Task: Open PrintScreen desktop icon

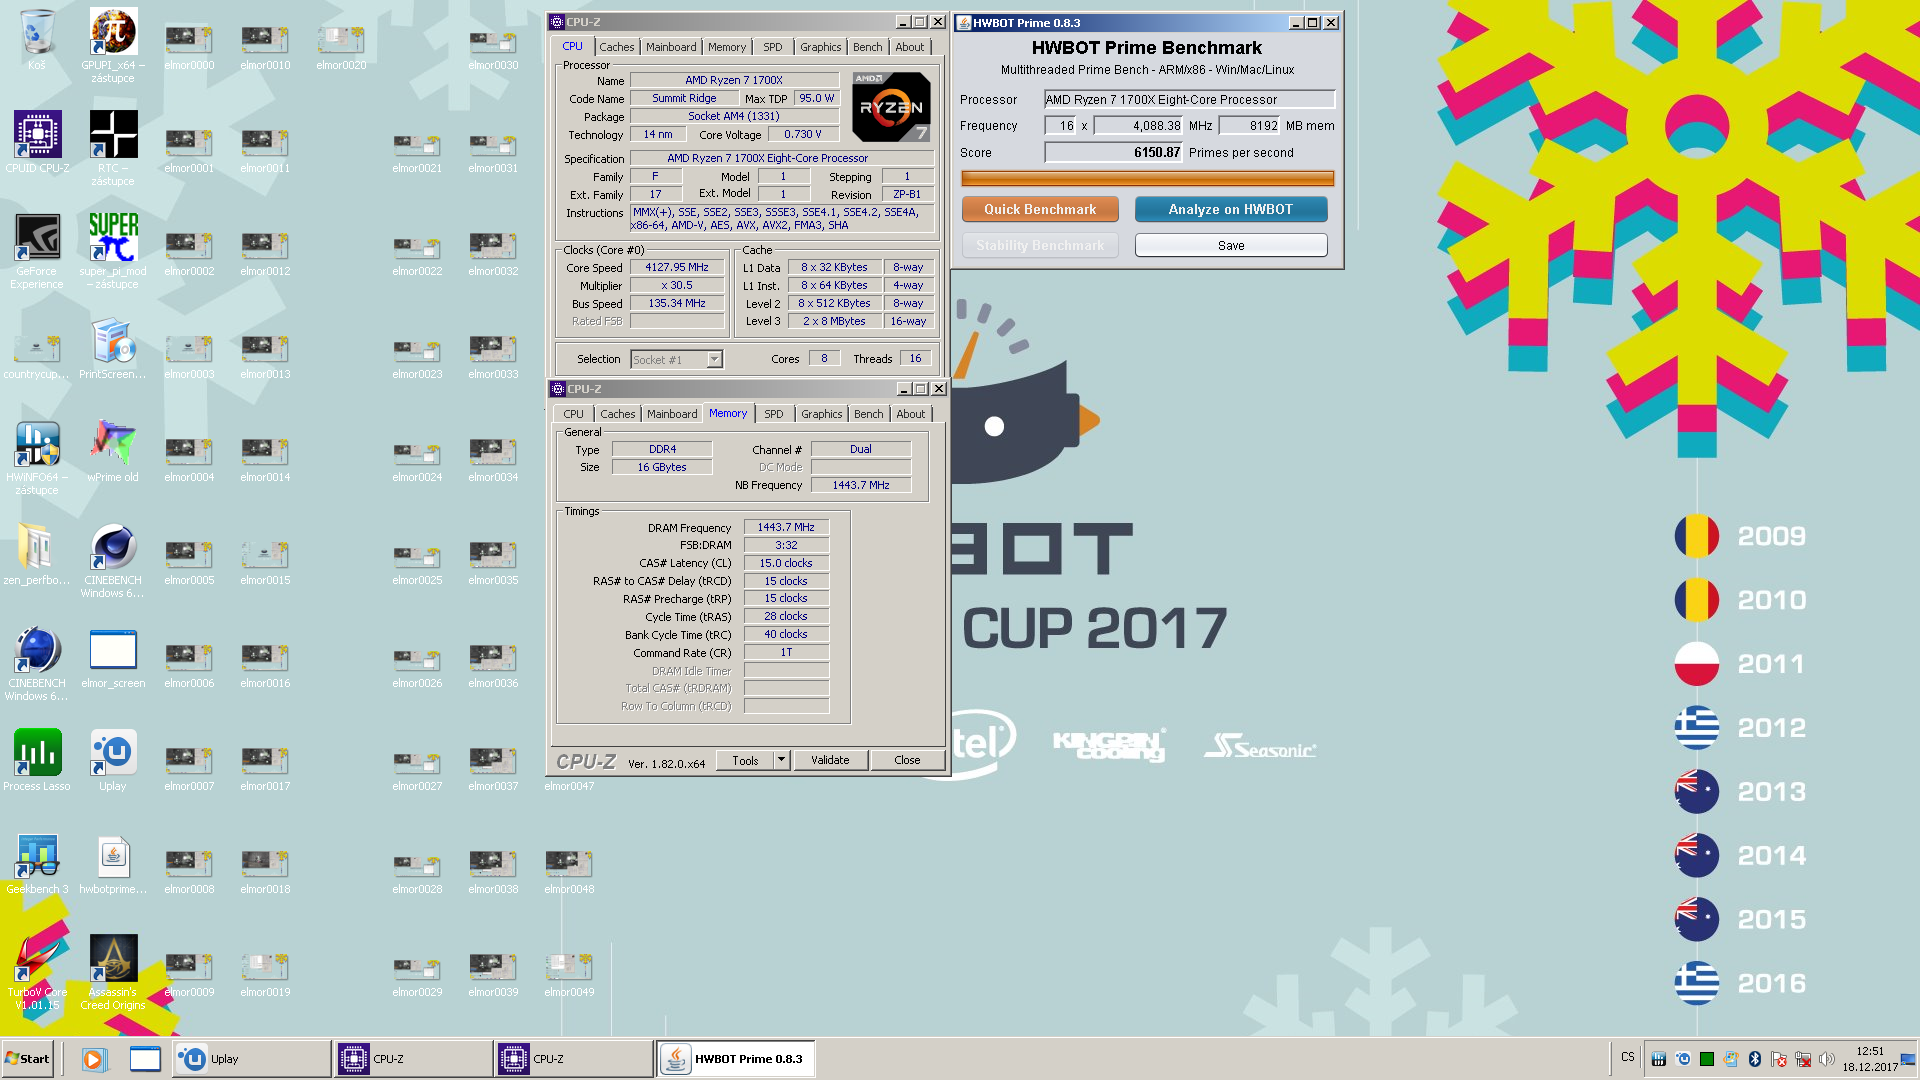Action: click(x=113, y=349)
